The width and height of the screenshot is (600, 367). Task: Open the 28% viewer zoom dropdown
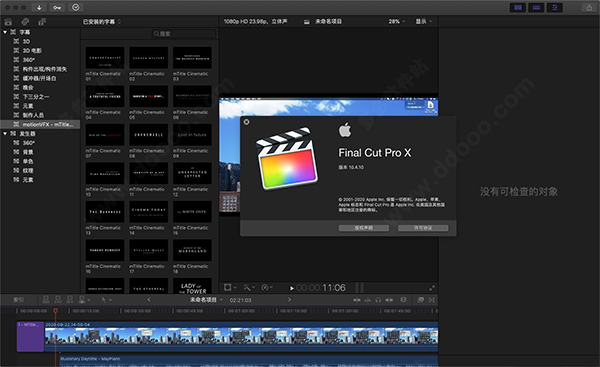[x=397, y=21]
